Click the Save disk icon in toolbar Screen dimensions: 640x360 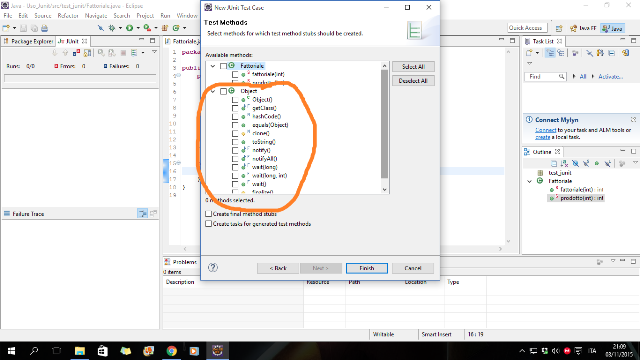(24, 28)
